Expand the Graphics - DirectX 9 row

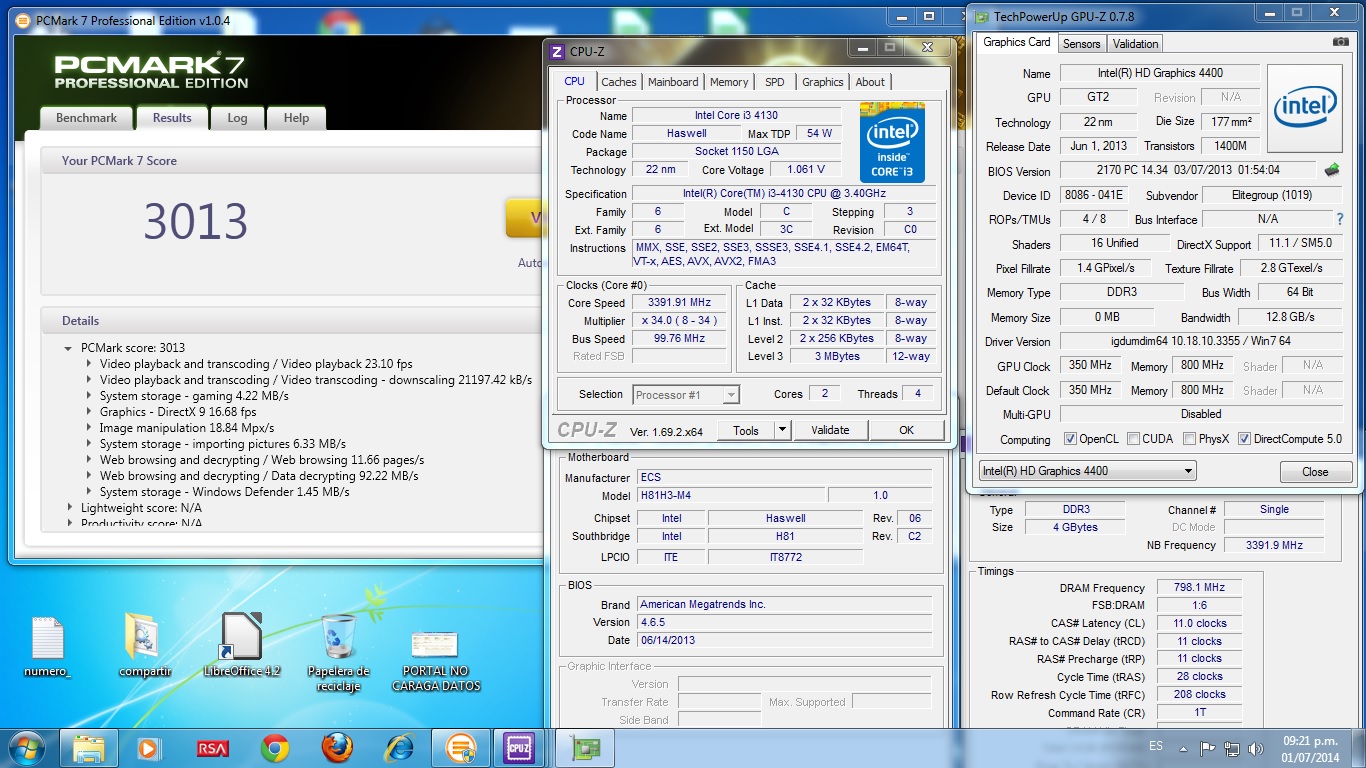(x=89, y=412)
